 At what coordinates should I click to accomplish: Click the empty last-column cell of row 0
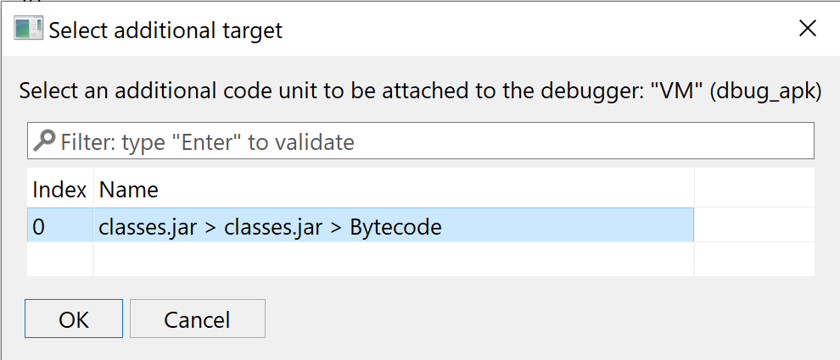754,225
